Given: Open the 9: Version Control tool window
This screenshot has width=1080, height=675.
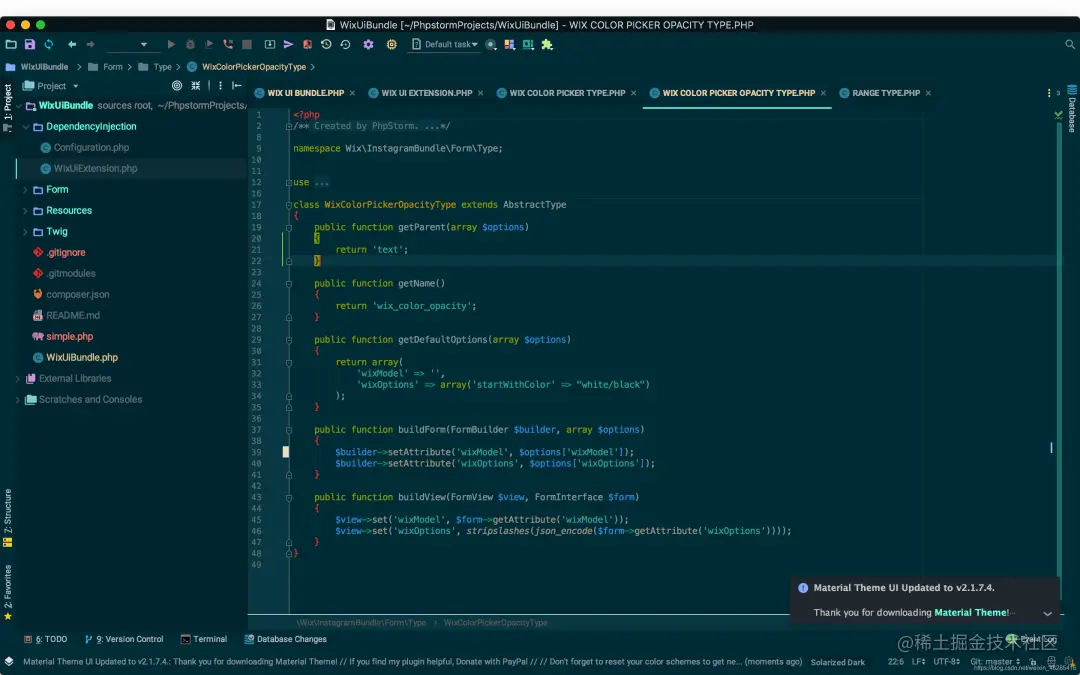Looking at the screenshot, I should (x=124, y=639).
